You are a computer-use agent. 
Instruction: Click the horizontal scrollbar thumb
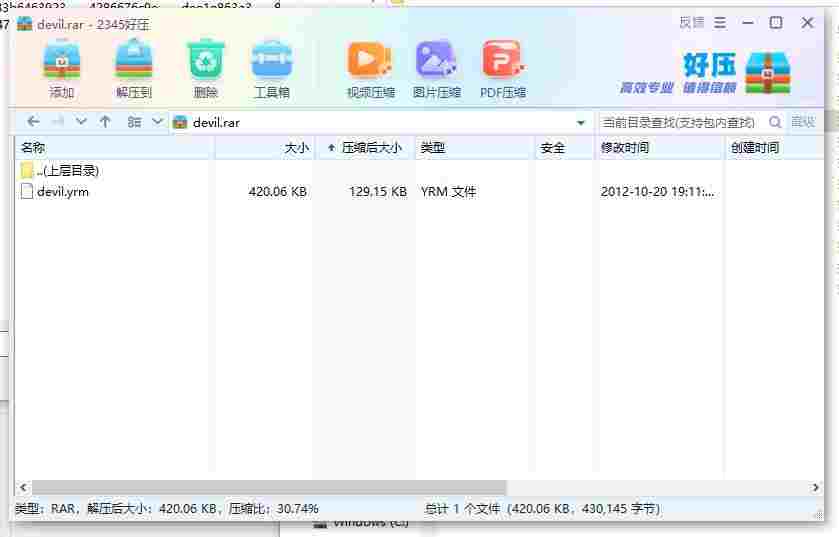tap(269, 487)
